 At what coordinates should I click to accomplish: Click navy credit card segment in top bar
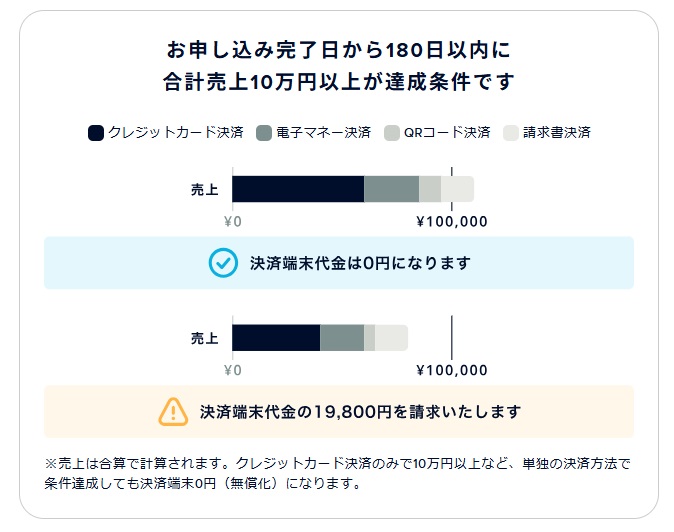298,189
